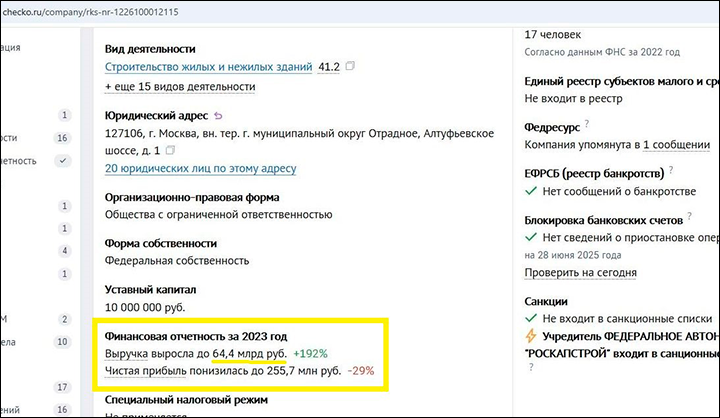This screenshot has height=418, width=720.
Task: Click the address history arrow icon
Action: pos(219,116)
